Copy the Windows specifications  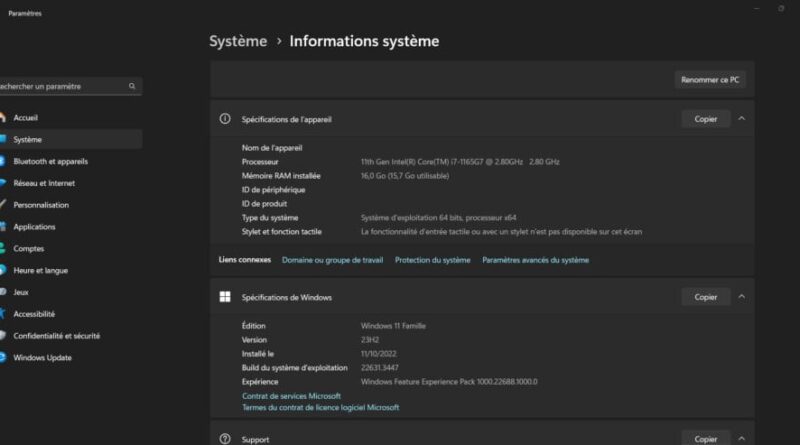[x=706, y=297]
